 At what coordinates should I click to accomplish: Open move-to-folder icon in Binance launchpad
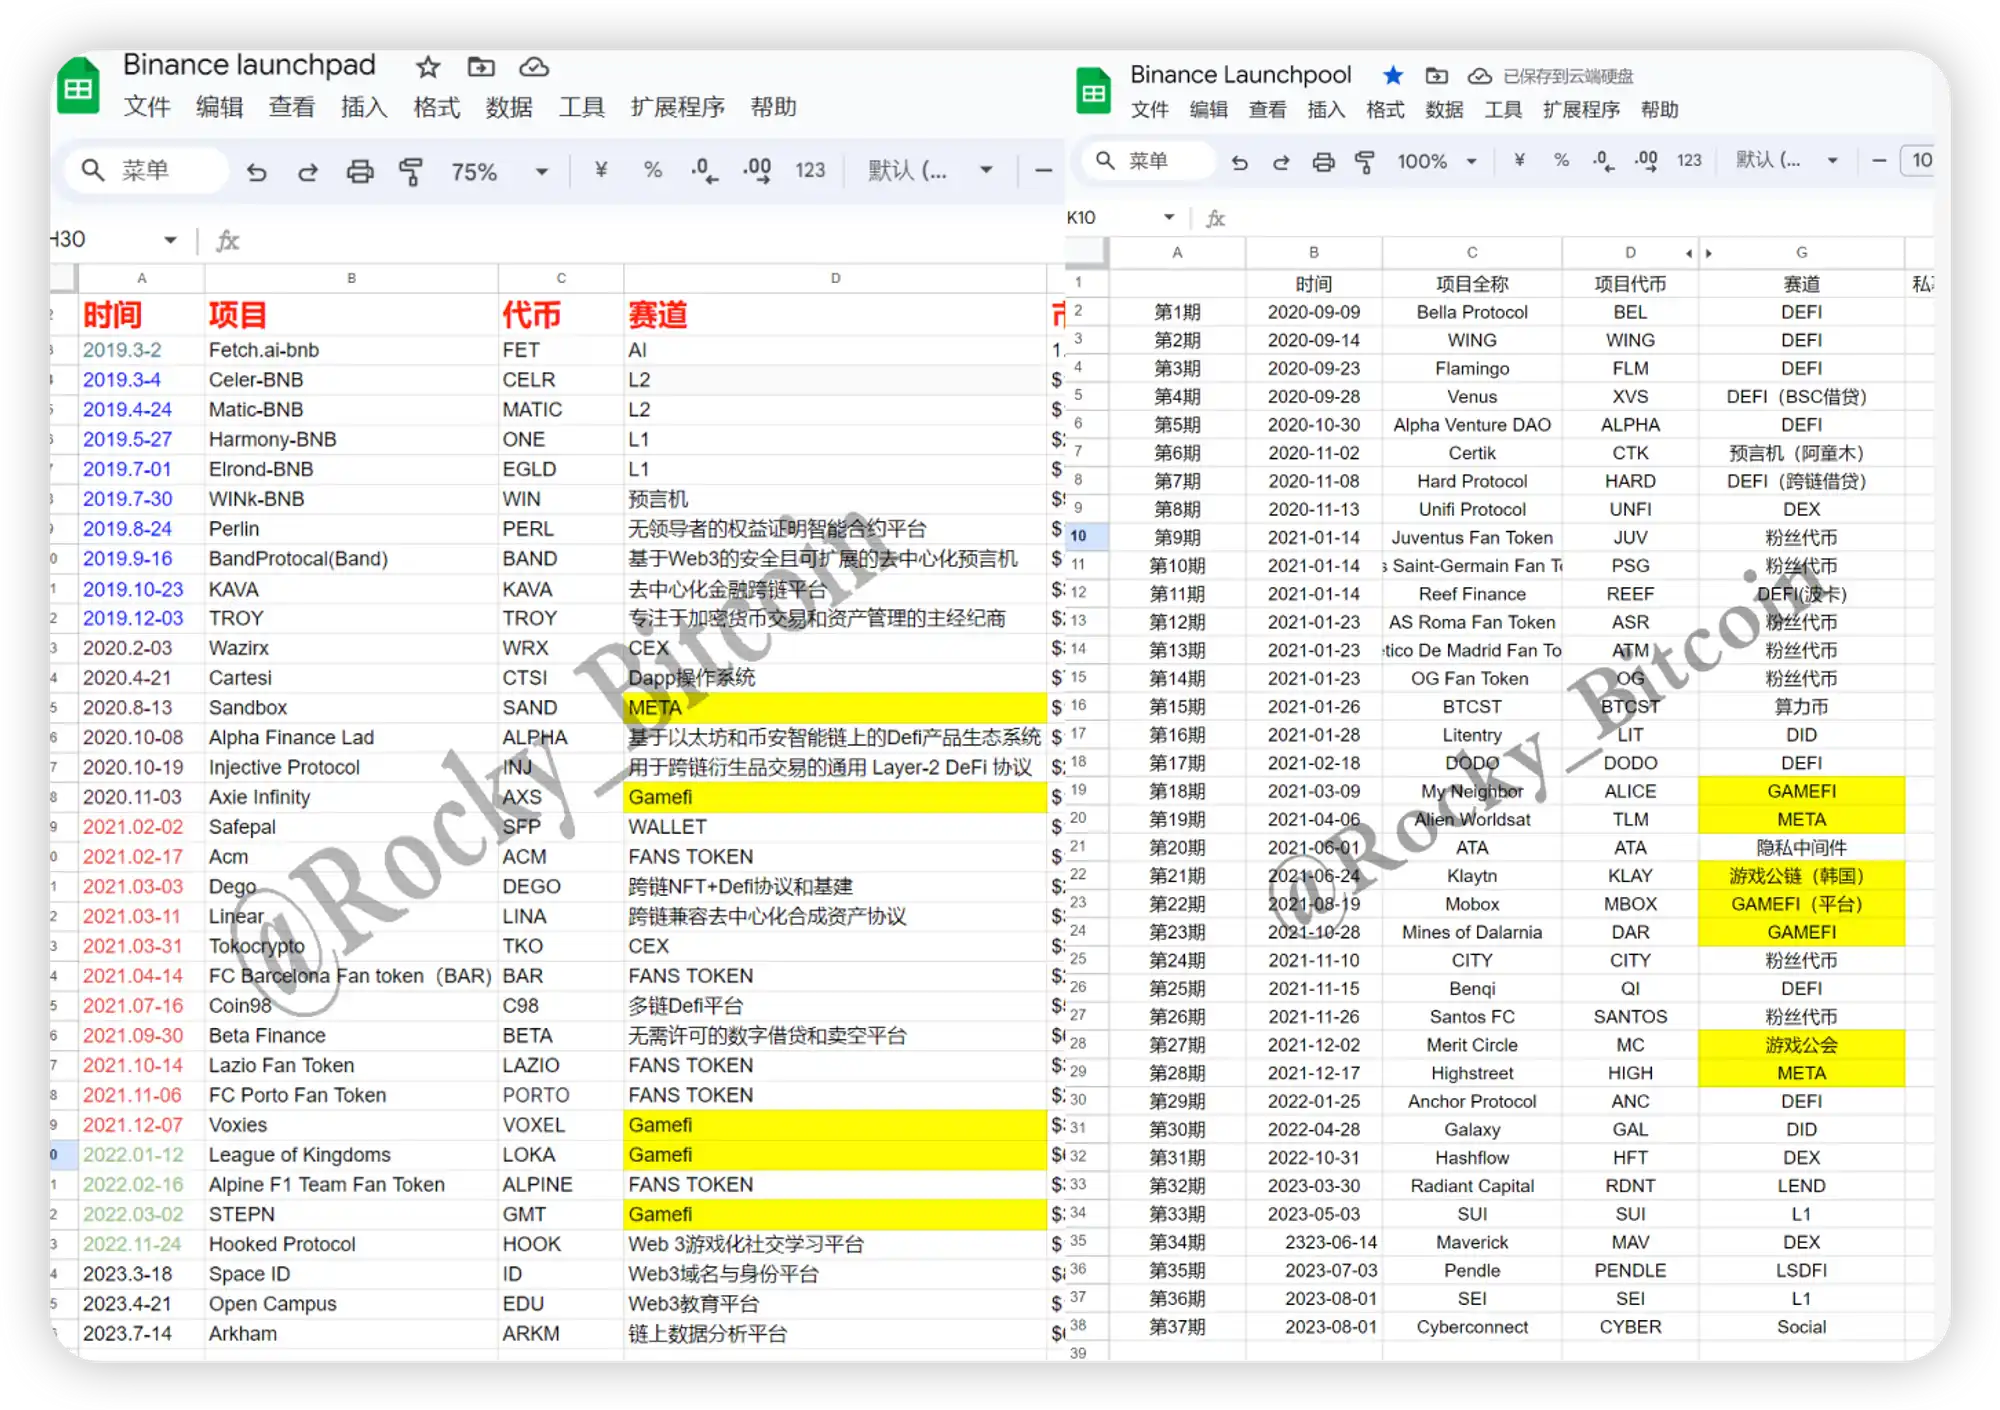point(481,67)
